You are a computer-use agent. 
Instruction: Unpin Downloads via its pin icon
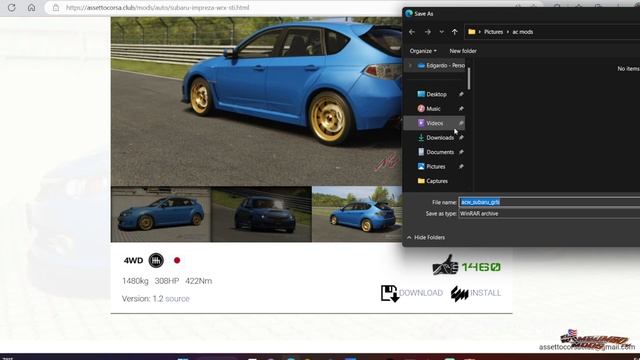click(x=461, y=138)
